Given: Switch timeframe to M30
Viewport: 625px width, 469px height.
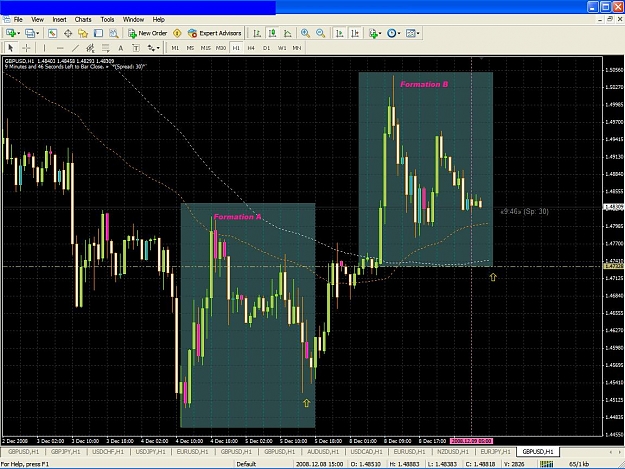Looking at the screenshot, I should [x=221, y=48].
